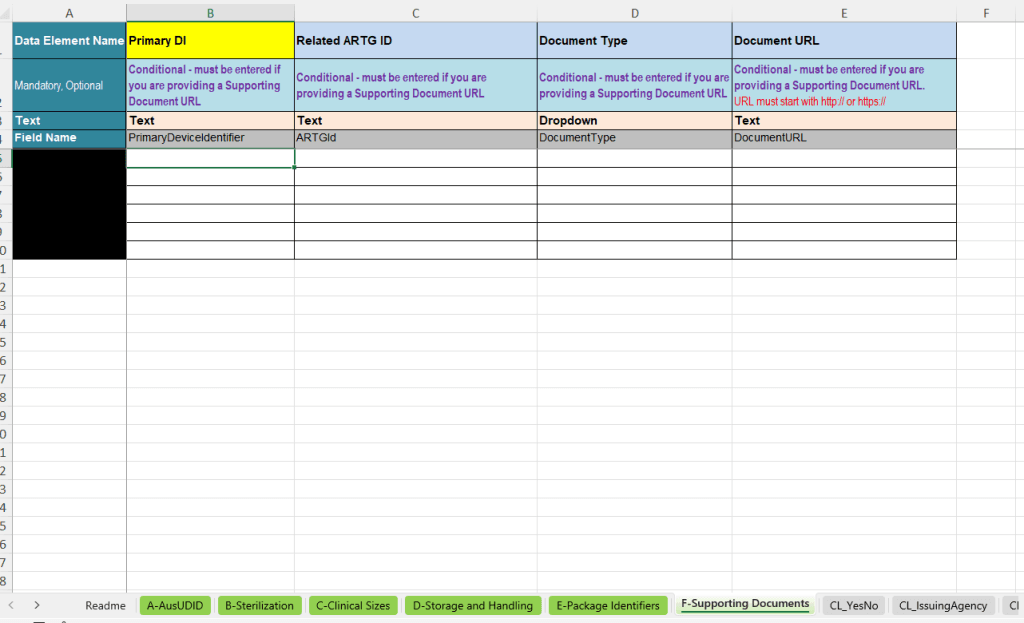
Task: Click the Document Type header cell
Action: coord(634,40)
